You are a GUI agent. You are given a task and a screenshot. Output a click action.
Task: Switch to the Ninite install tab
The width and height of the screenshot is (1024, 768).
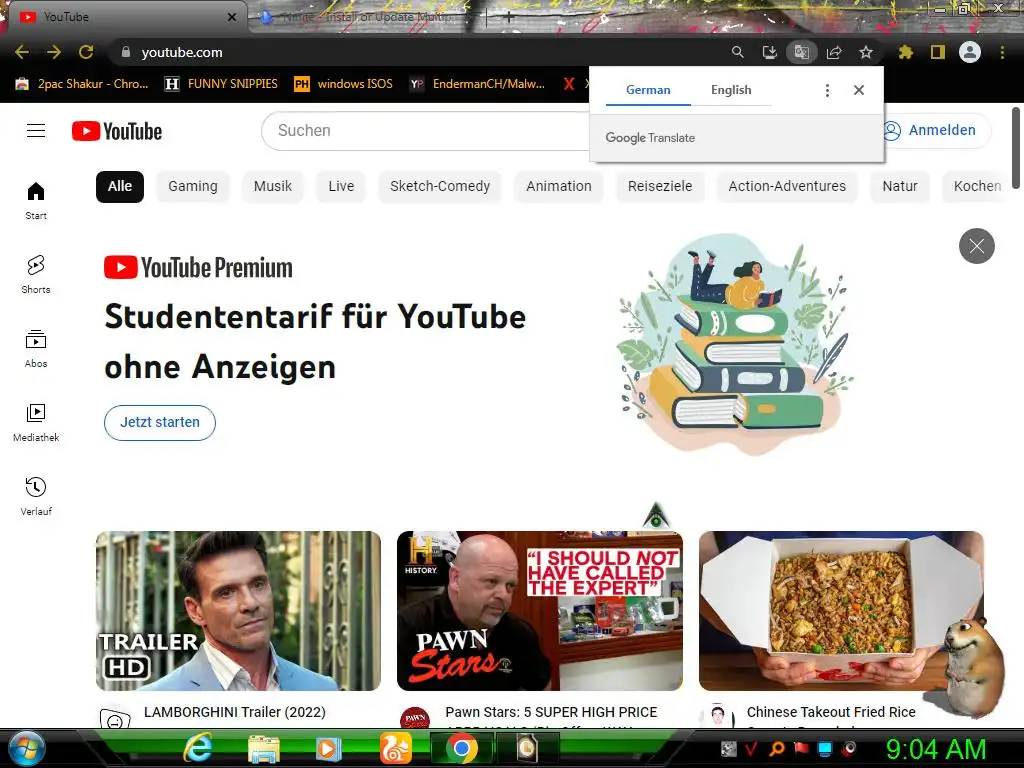pos(366,17)
